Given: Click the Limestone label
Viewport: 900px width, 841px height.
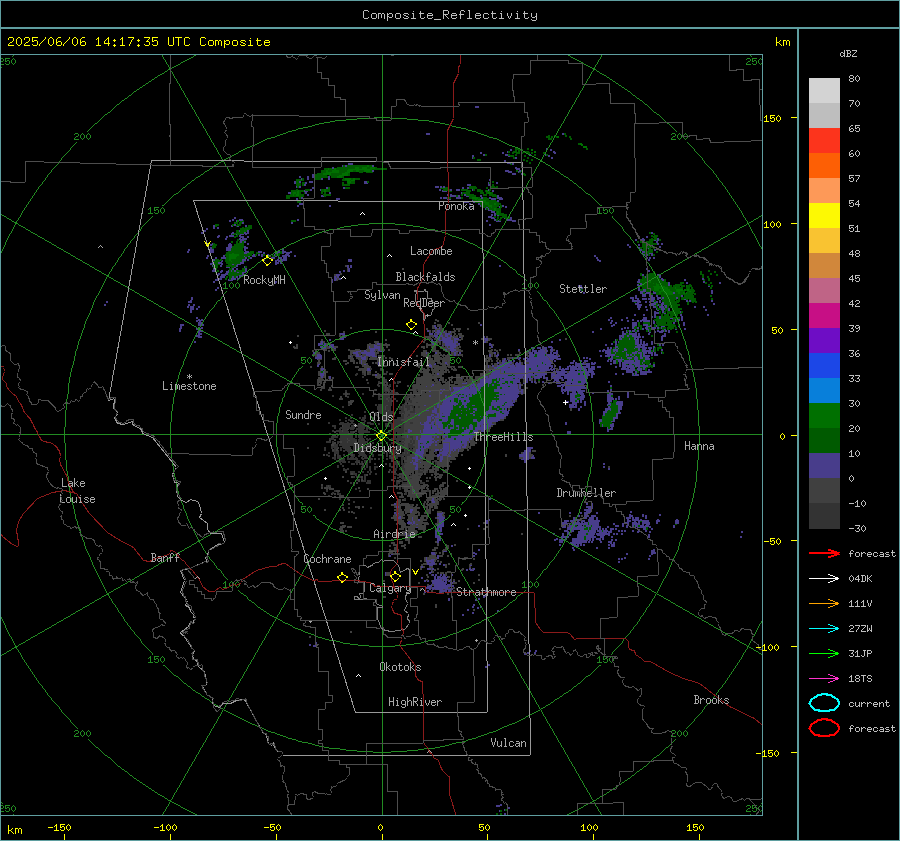Looking at the screenshot, I should pyautogui.click(x=189, y=386).
